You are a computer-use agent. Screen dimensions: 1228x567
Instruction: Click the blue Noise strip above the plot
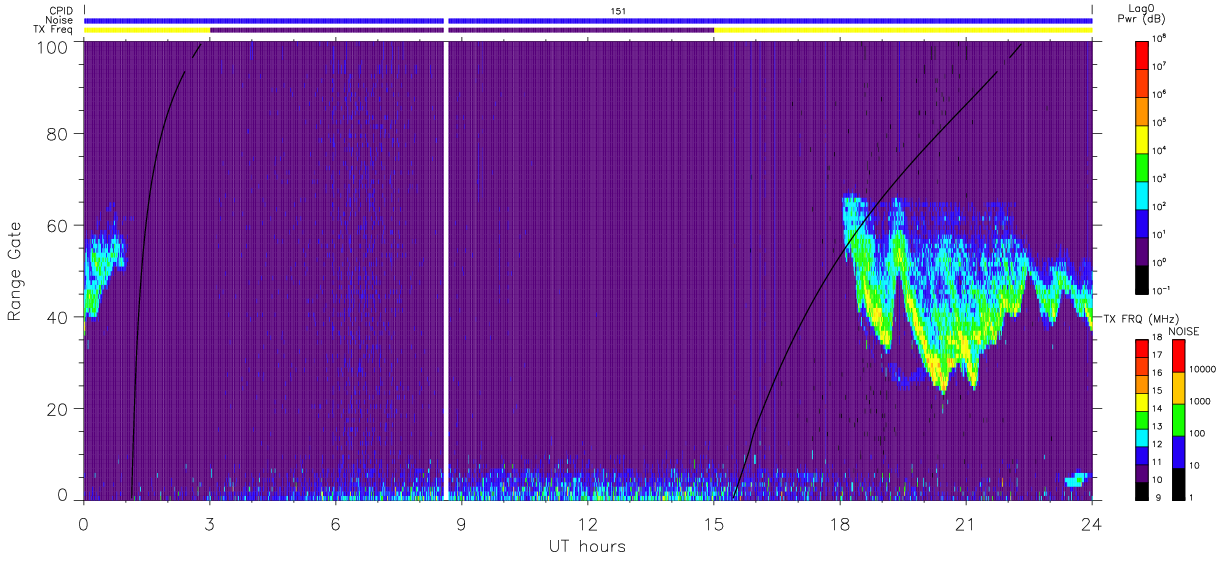(588, 20)
